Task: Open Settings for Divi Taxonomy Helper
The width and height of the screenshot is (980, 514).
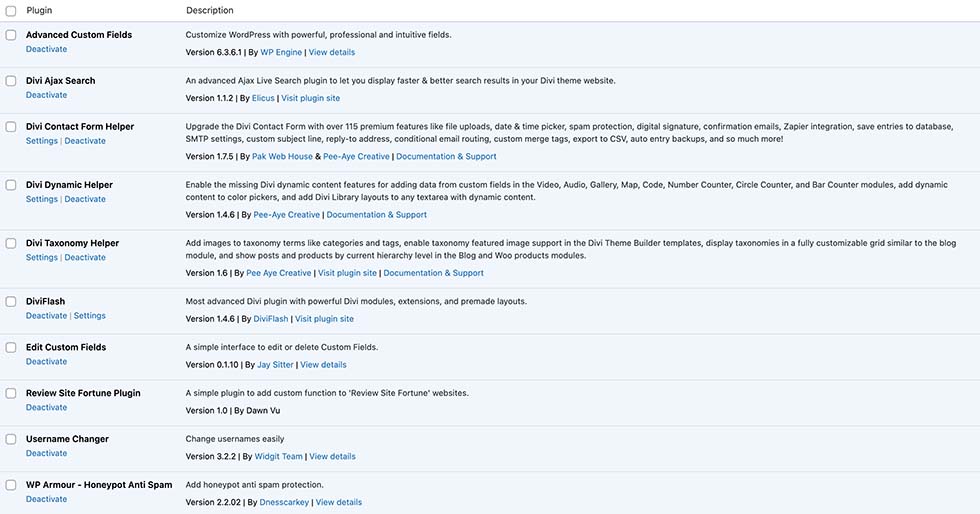Action: tap(42, 257)
